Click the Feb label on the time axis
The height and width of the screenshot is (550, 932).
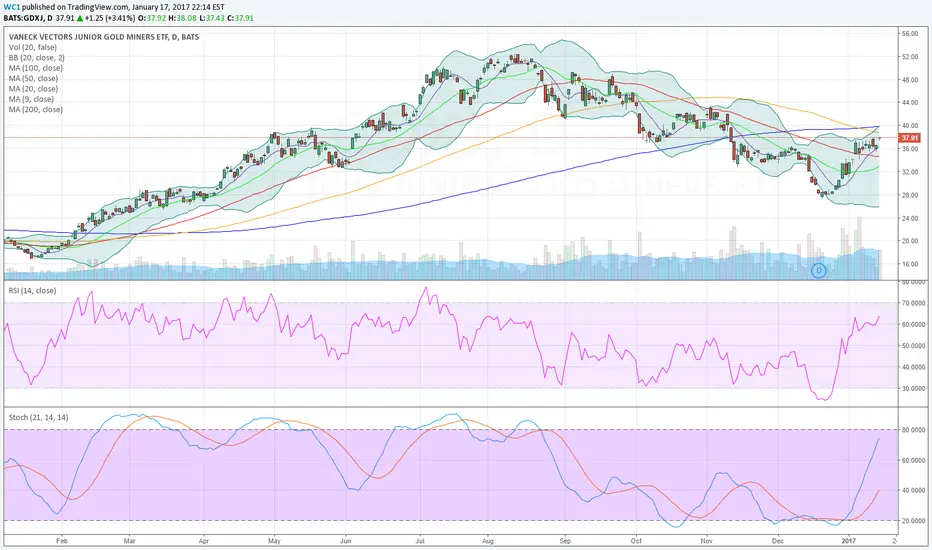(x=62, y=542)
